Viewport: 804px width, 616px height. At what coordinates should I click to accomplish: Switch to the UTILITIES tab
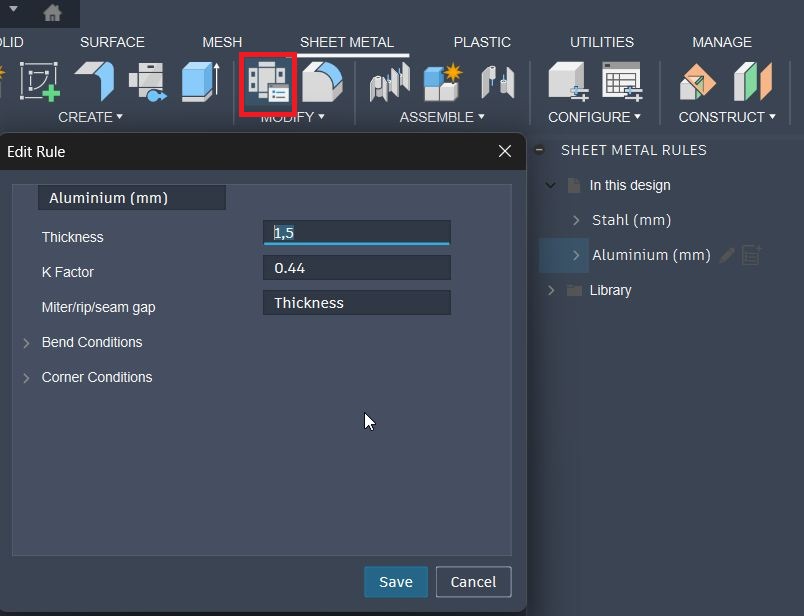point(602,42)
